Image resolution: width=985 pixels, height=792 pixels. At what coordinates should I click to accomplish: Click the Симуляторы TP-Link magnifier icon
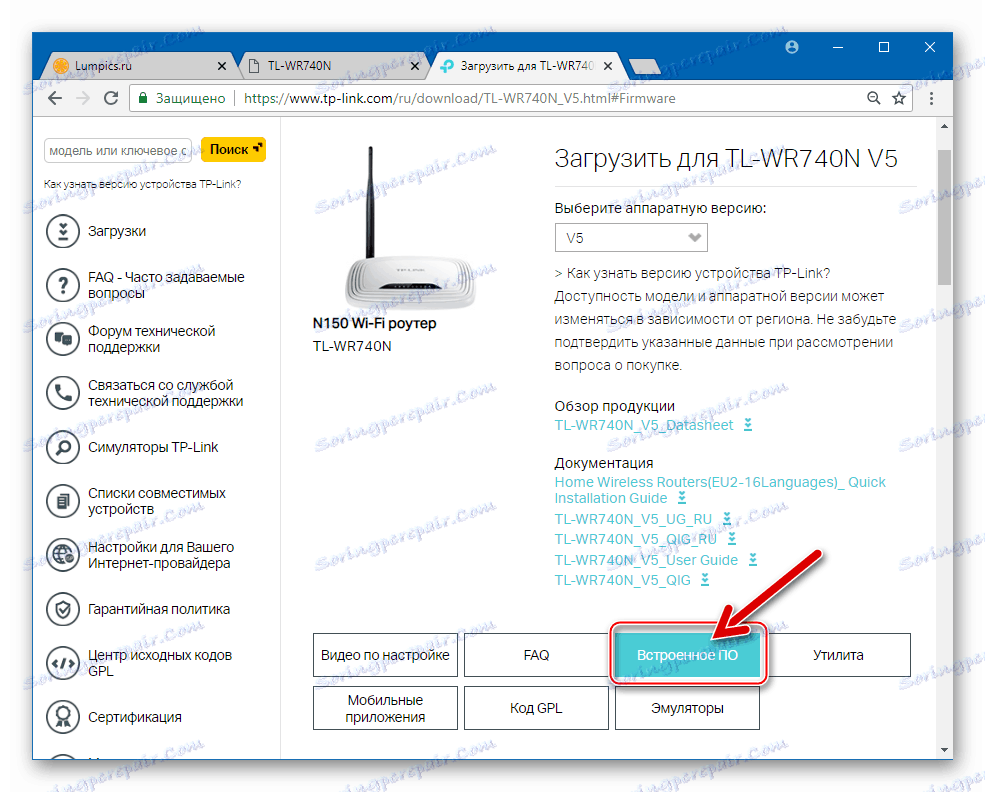pos(63,447)
